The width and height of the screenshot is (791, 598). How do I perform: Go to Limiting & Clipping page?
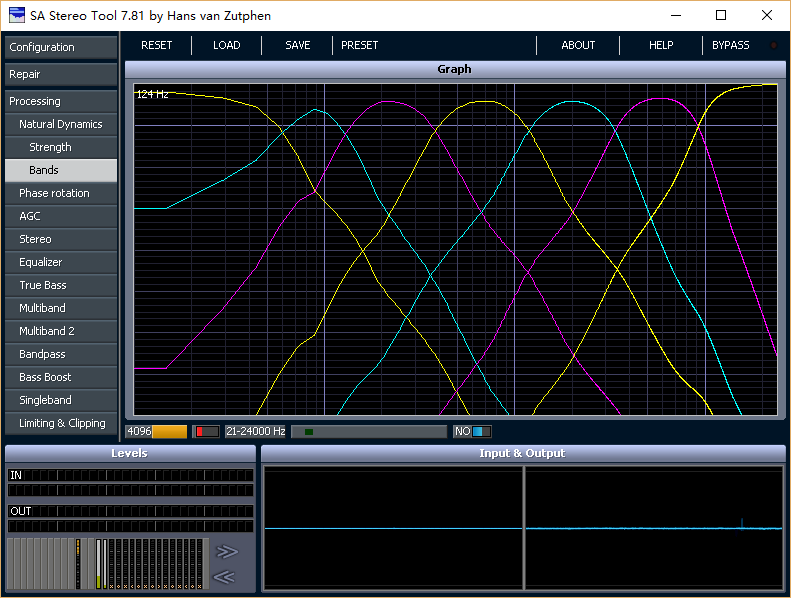60,423
